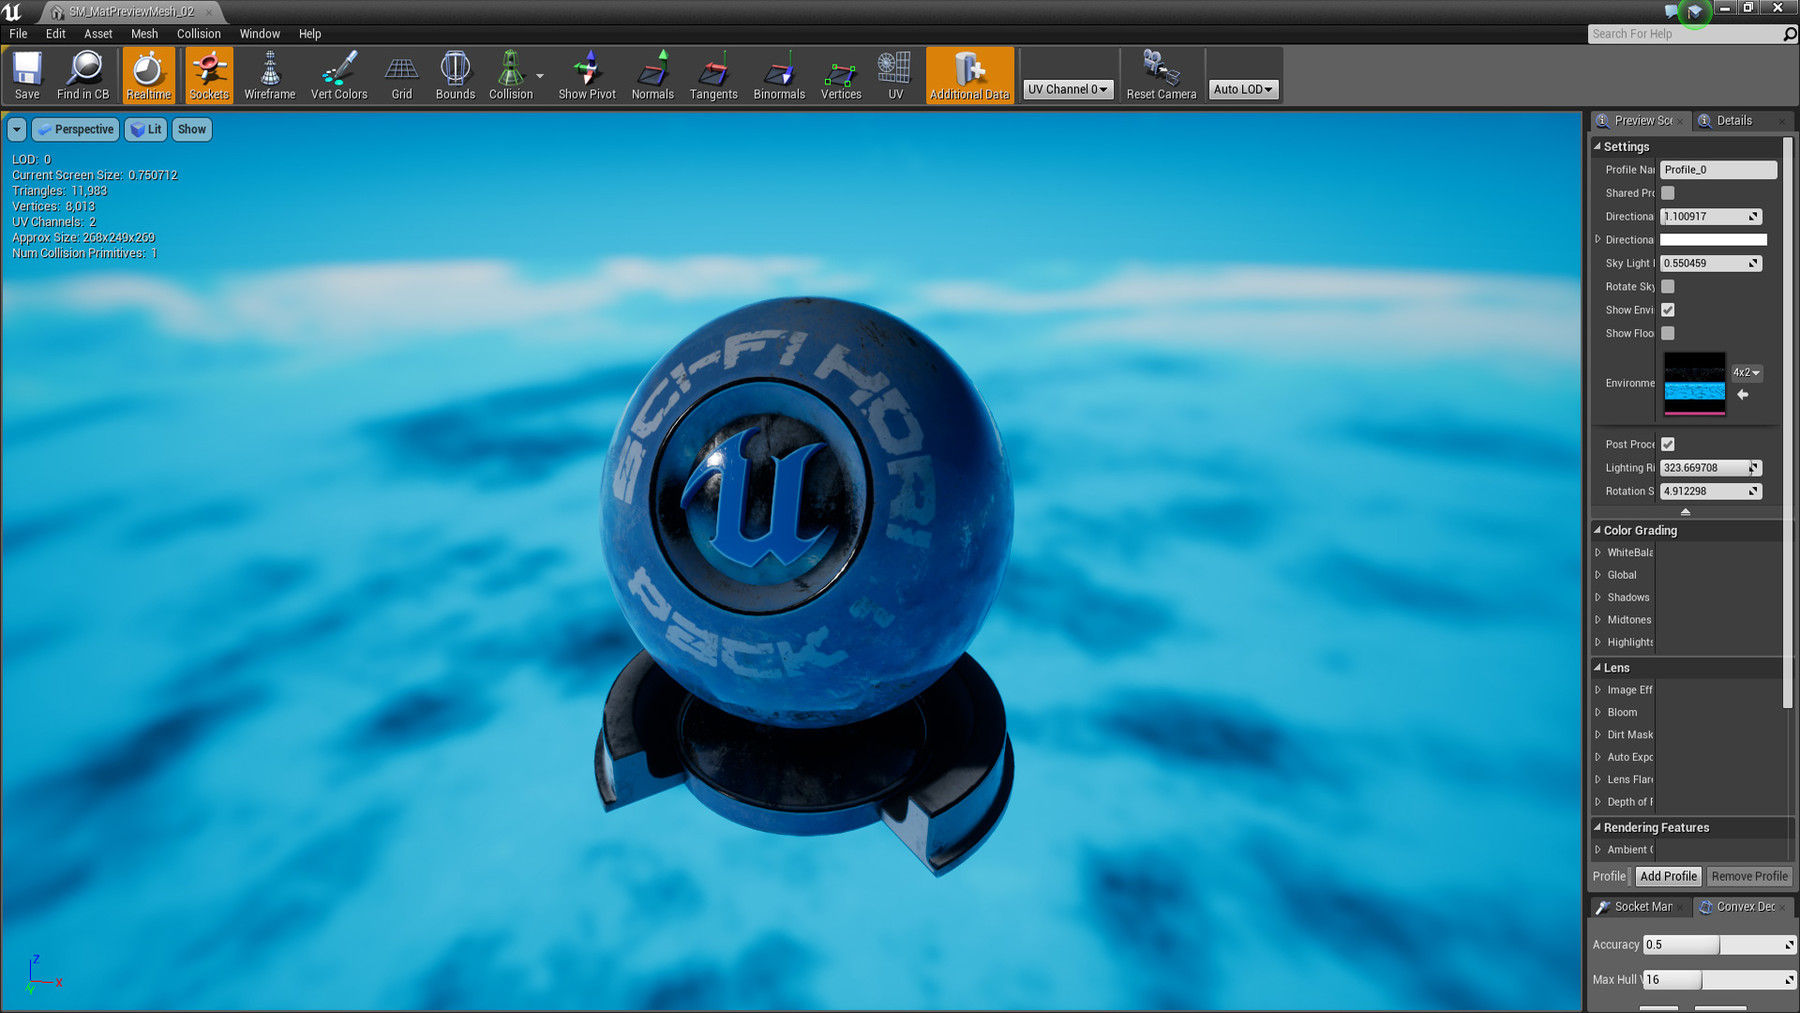The width and height of the screenshot is (1800, 1013).
Task: Collapse the Color Grading section
Action: (1597, 530)
